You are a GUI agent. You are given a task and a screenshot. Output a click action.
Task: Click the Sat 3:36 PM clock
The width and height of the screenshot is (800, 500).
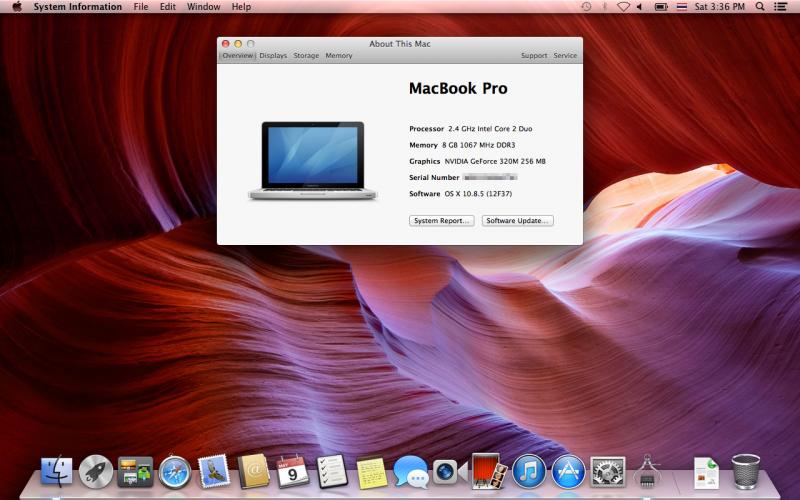point(719,7)
